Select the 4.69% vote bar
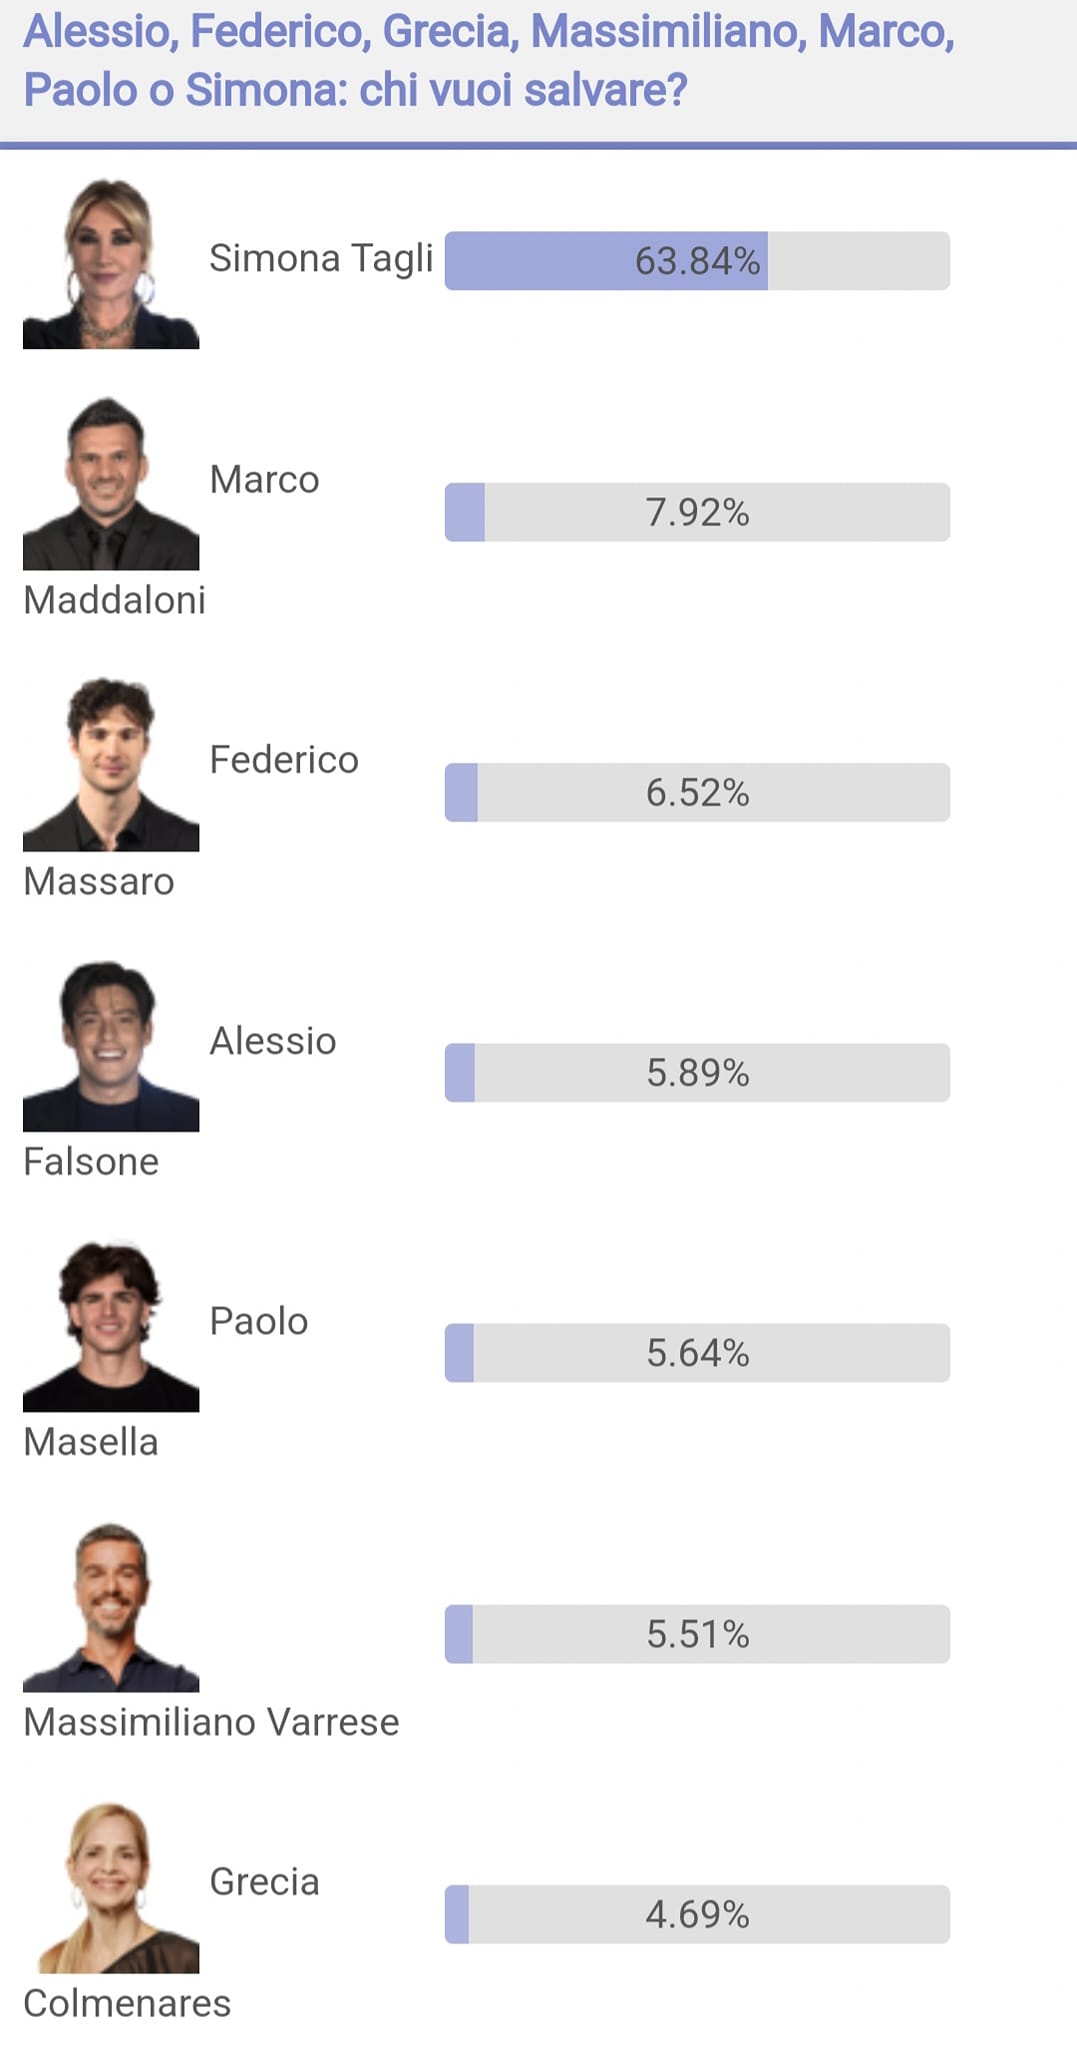This screenshot has width=1077, height=2048. coord(697,1914)
